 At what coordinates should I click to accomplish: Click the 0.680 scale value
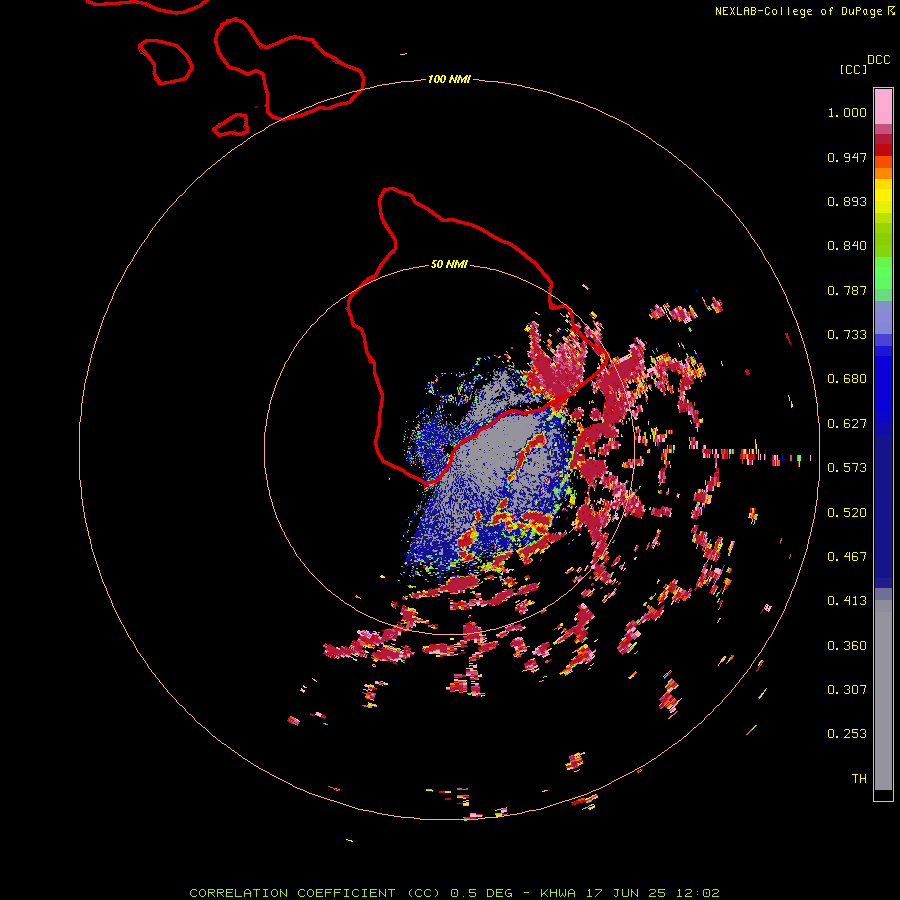point(847,379)
